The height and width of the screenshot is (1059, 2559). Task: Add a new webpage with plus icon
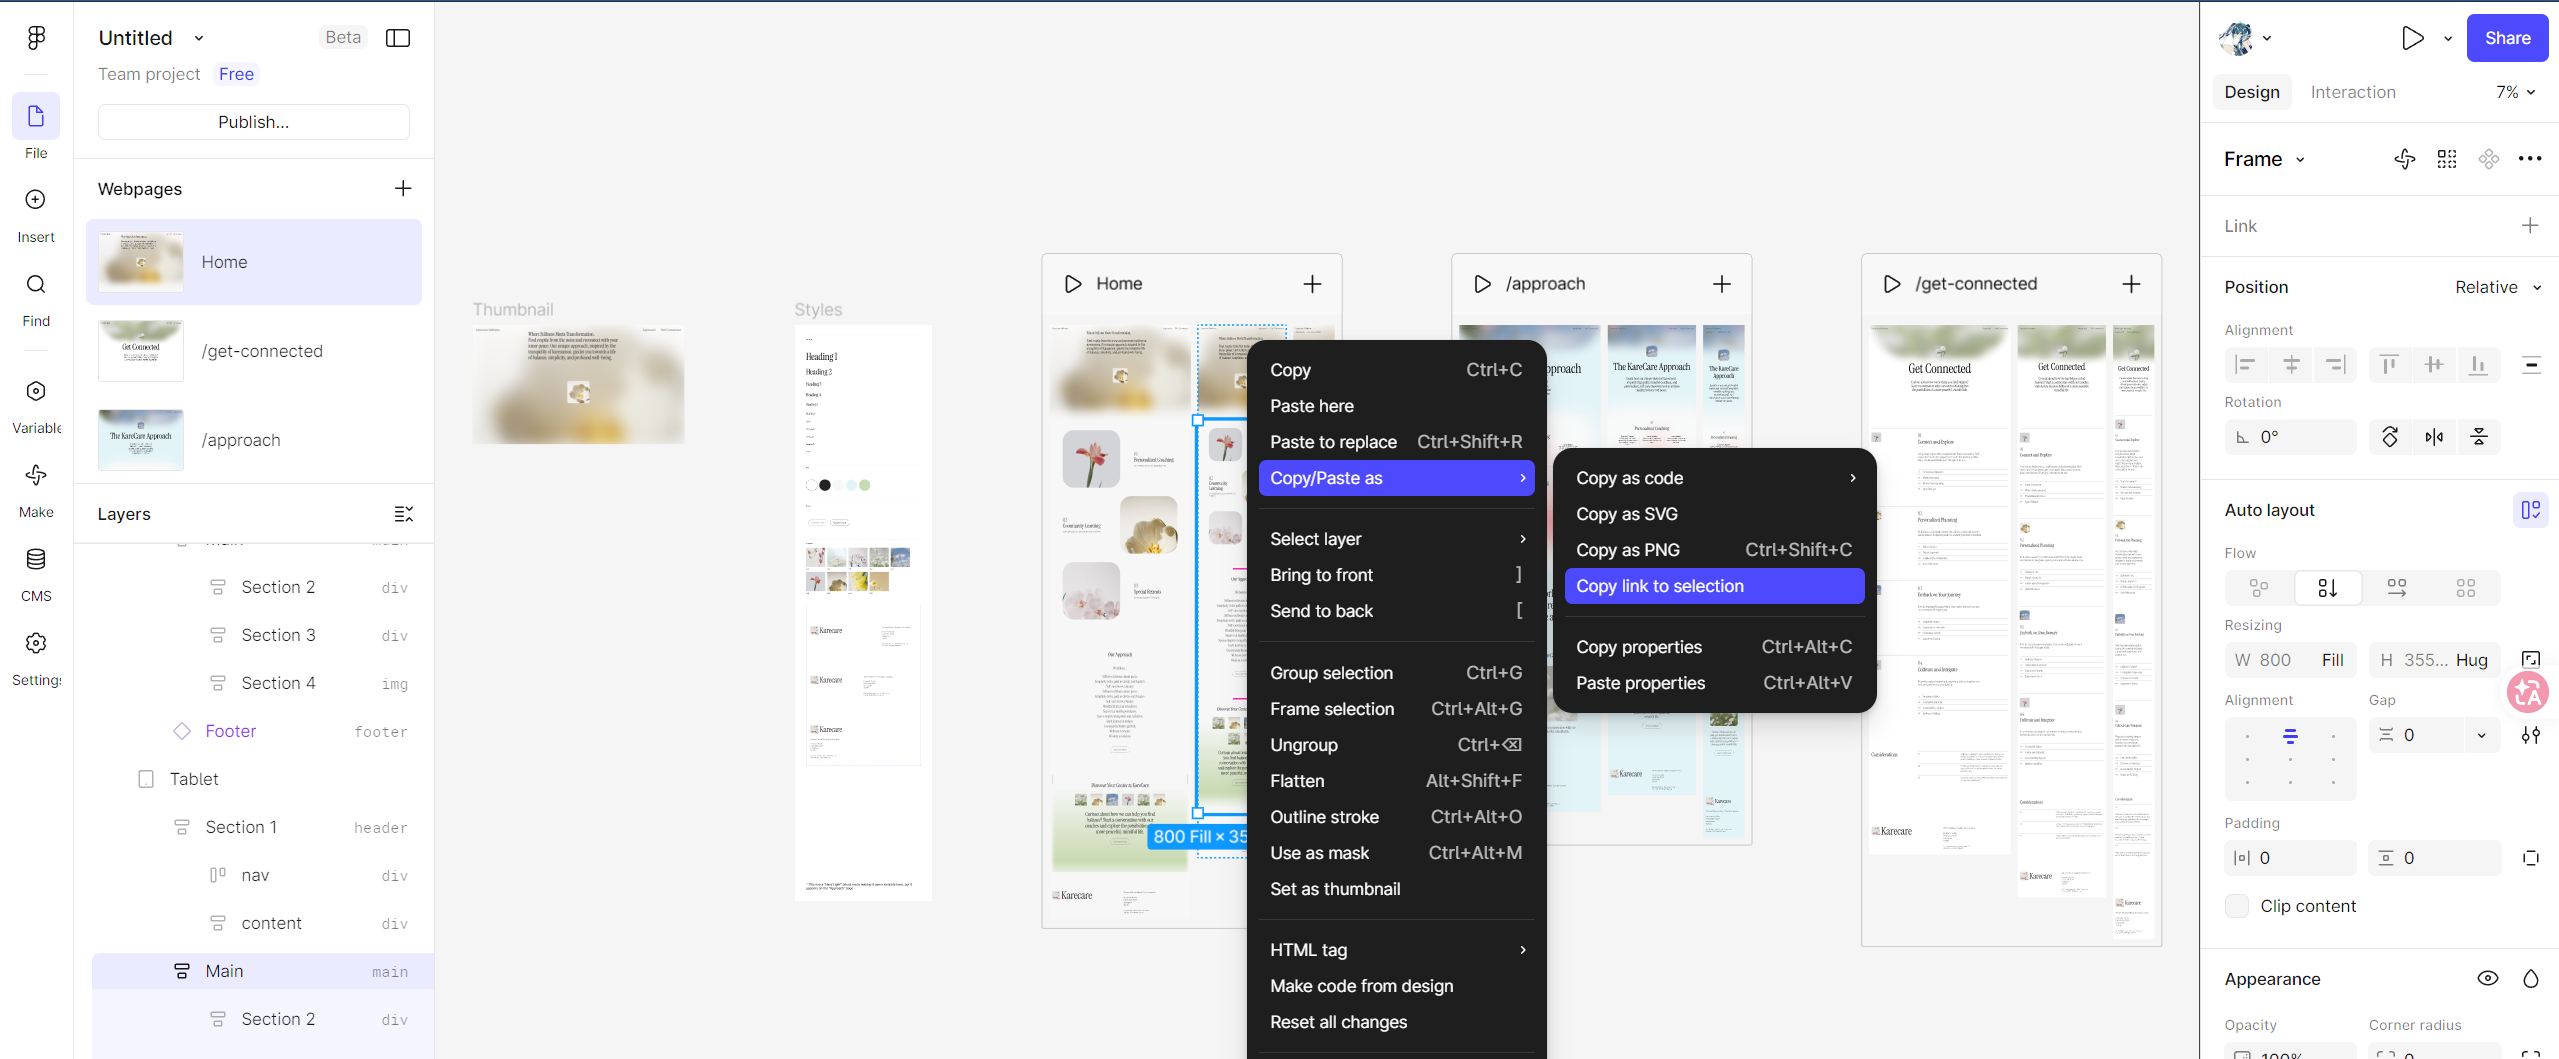[x=403, y=189]
